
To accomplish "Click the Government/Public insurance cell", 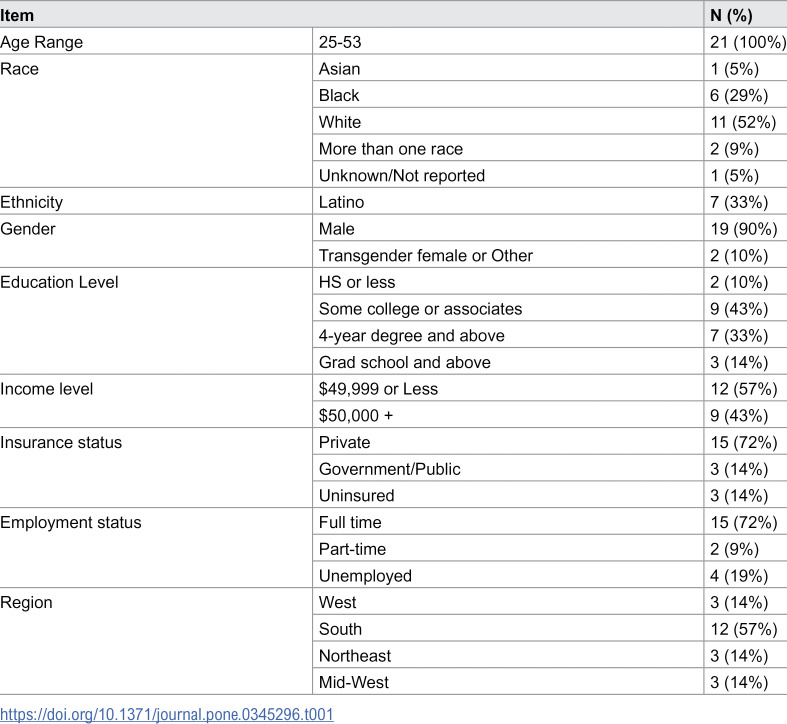I will click(x=389, y=469).
